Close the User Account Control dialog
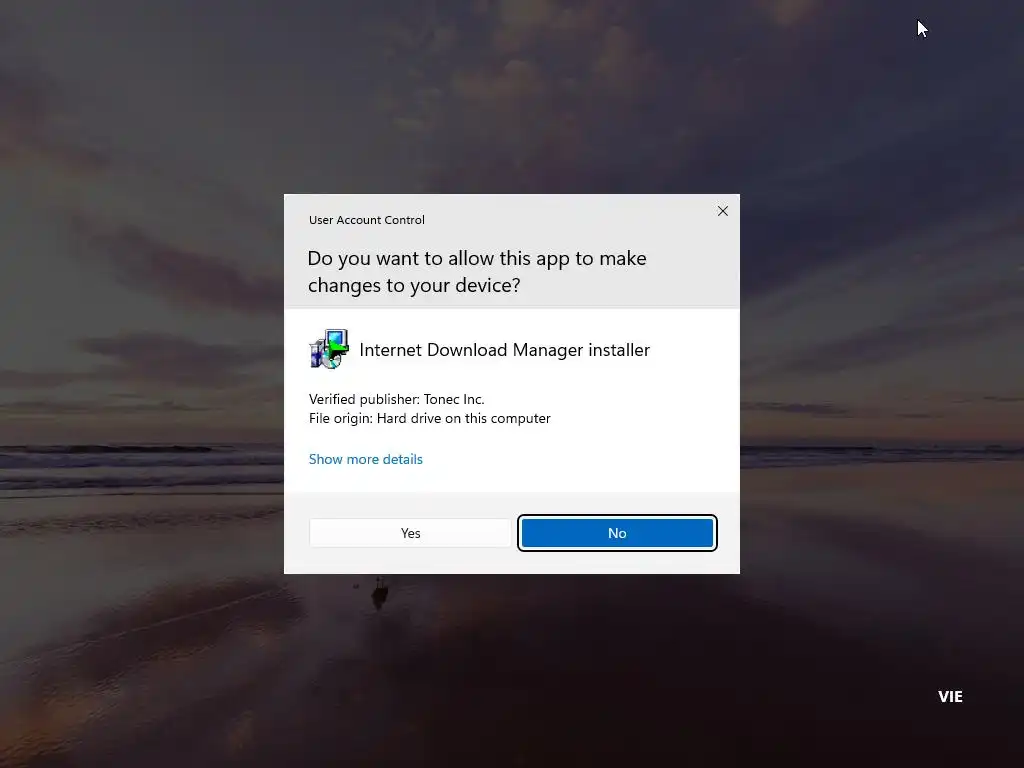Viewport: 1024px width, 768px height. pyautogui.click(x=722, y=211)
